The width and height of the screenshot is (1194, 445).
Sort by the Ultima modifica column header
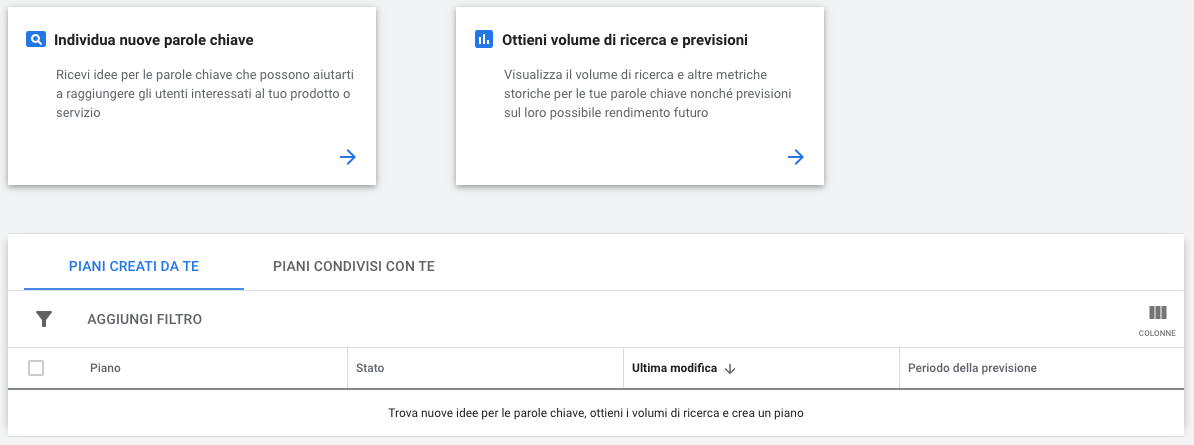coord(675,368)
